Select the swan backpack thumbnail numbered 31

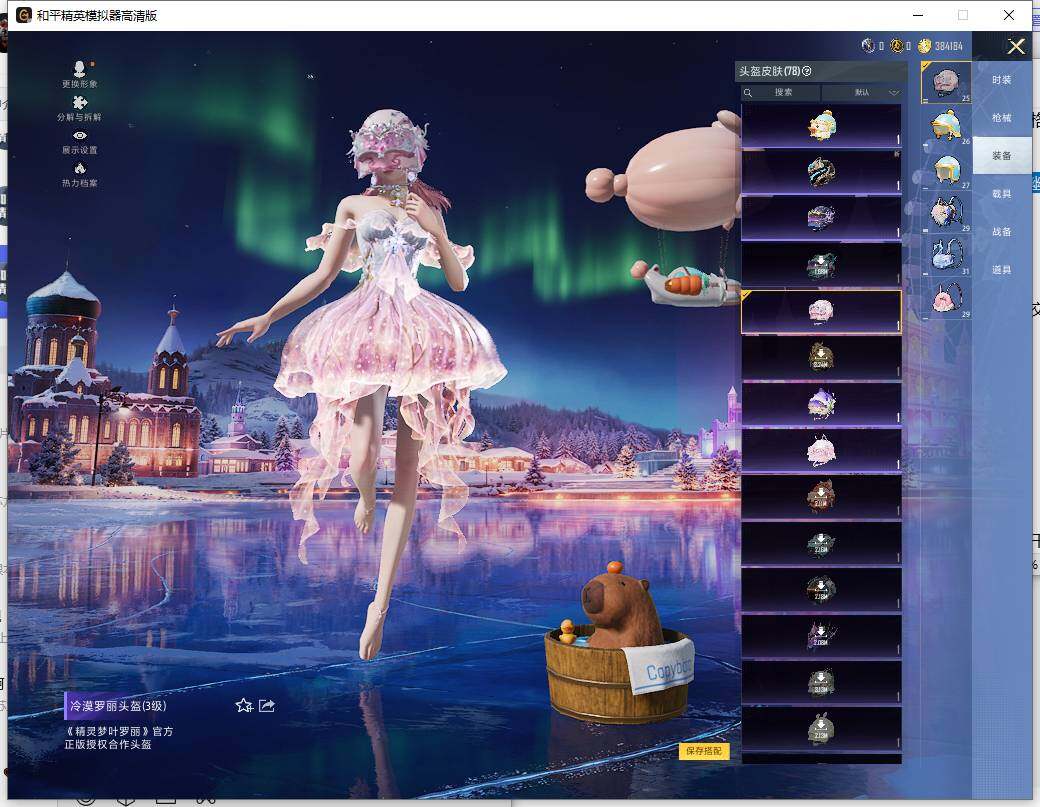coord(946,256)
